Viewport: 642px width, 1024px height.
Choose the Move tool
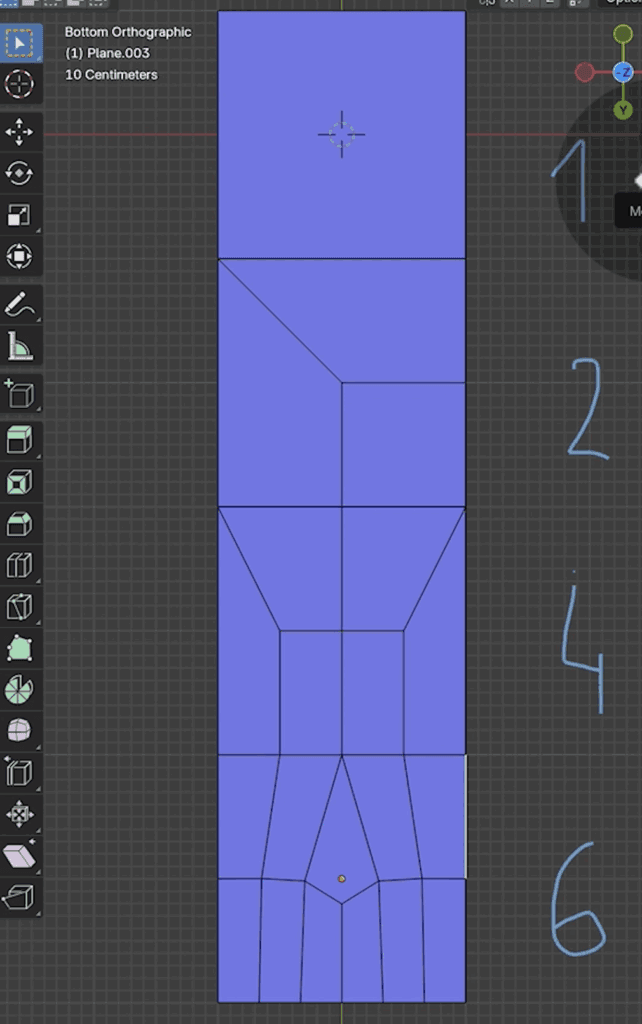(20, 132)
